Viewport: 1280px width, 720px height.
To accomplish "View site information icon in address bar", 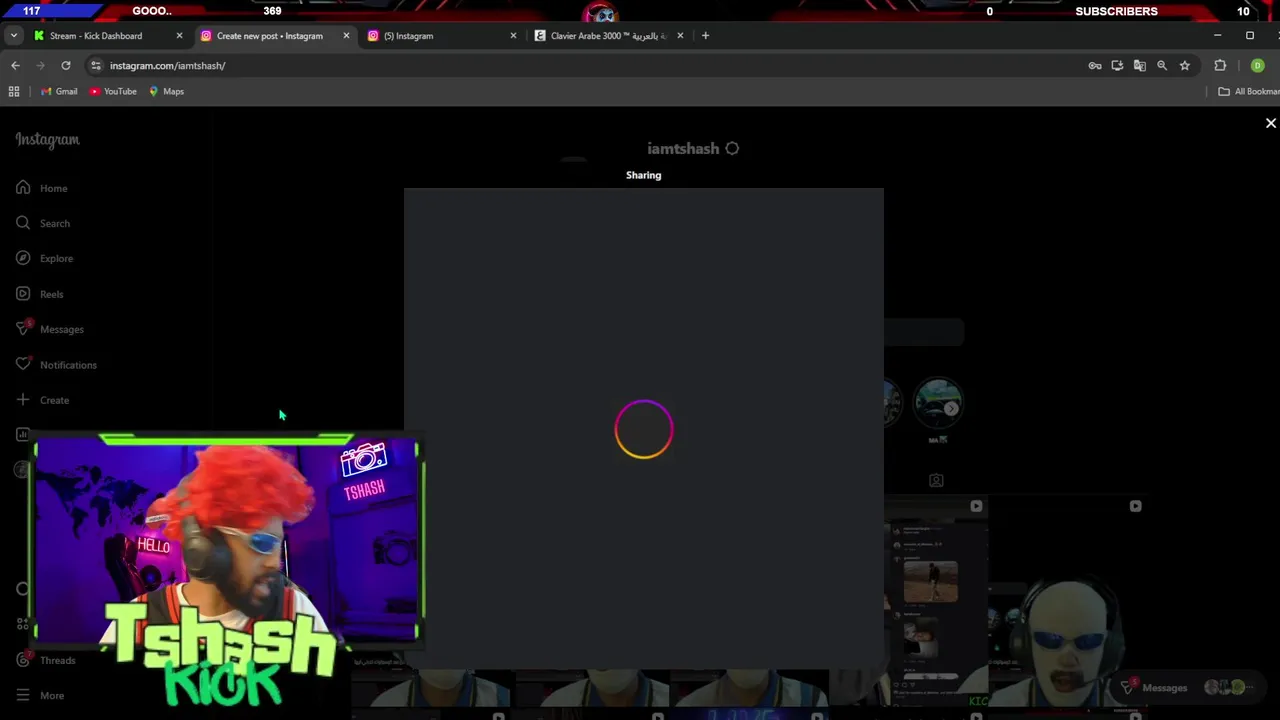I will pos(95,65).
